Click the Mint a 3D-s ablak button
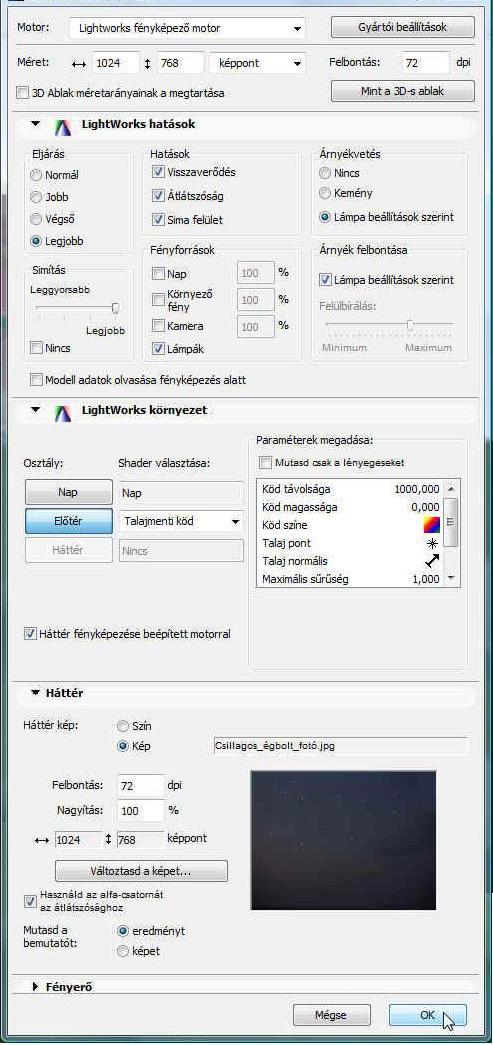The width and height of the screenshot is (493, 1045). [403, 91]
